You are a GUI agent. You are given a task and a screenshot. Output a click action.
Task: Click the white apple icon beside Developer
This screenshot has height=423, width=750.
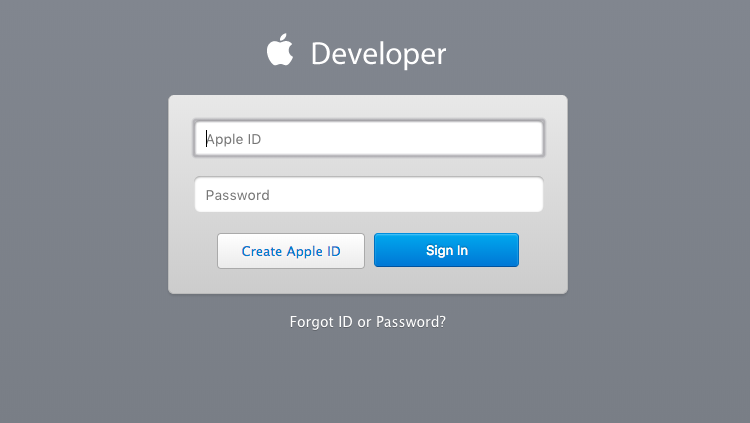[x=280, y=49]
